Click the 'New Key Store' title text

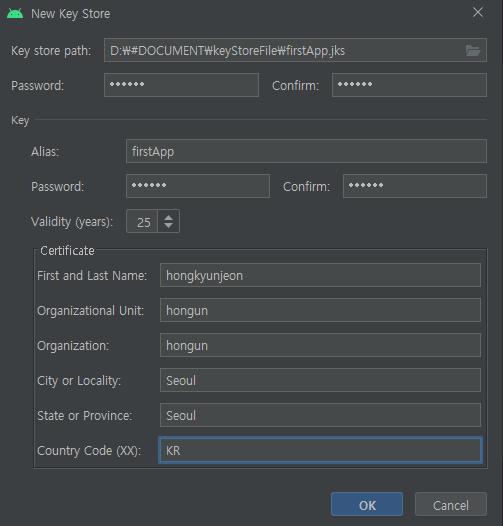click(x=70, y=14)
